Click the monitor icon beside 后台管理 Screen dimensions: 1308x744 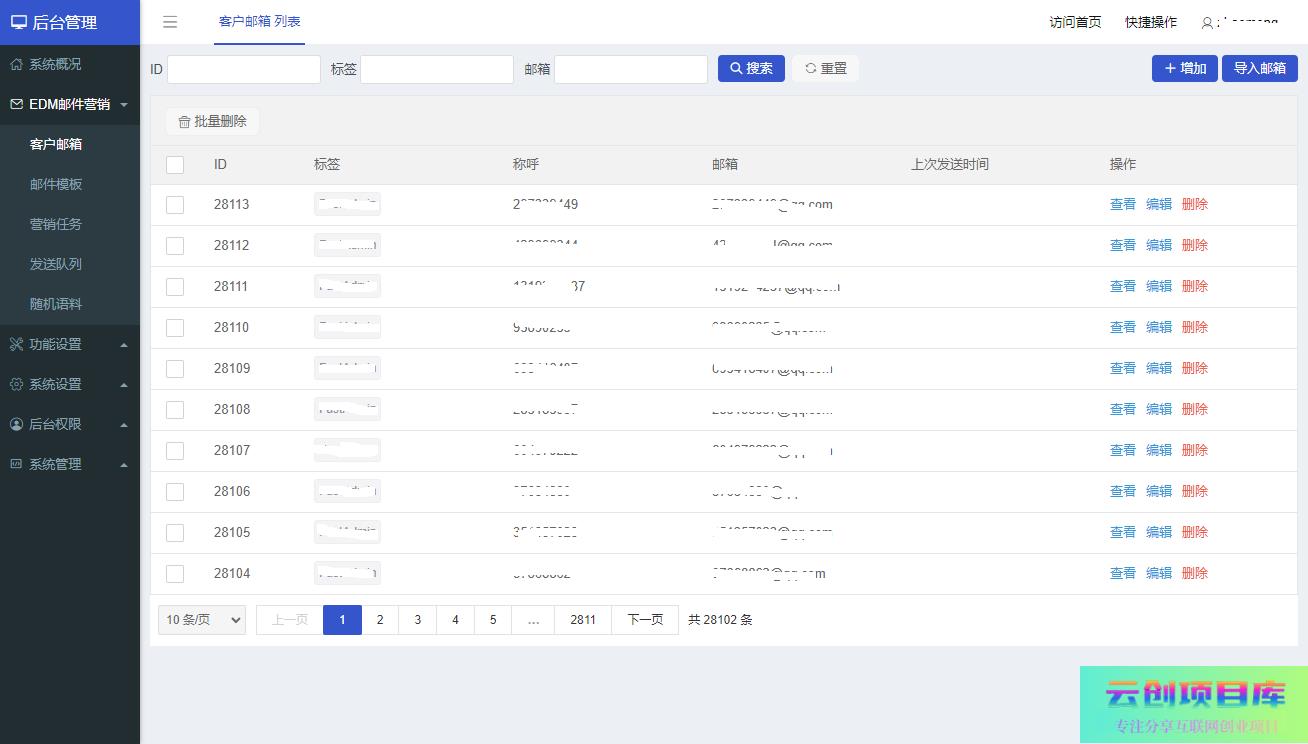coord(18,22)
